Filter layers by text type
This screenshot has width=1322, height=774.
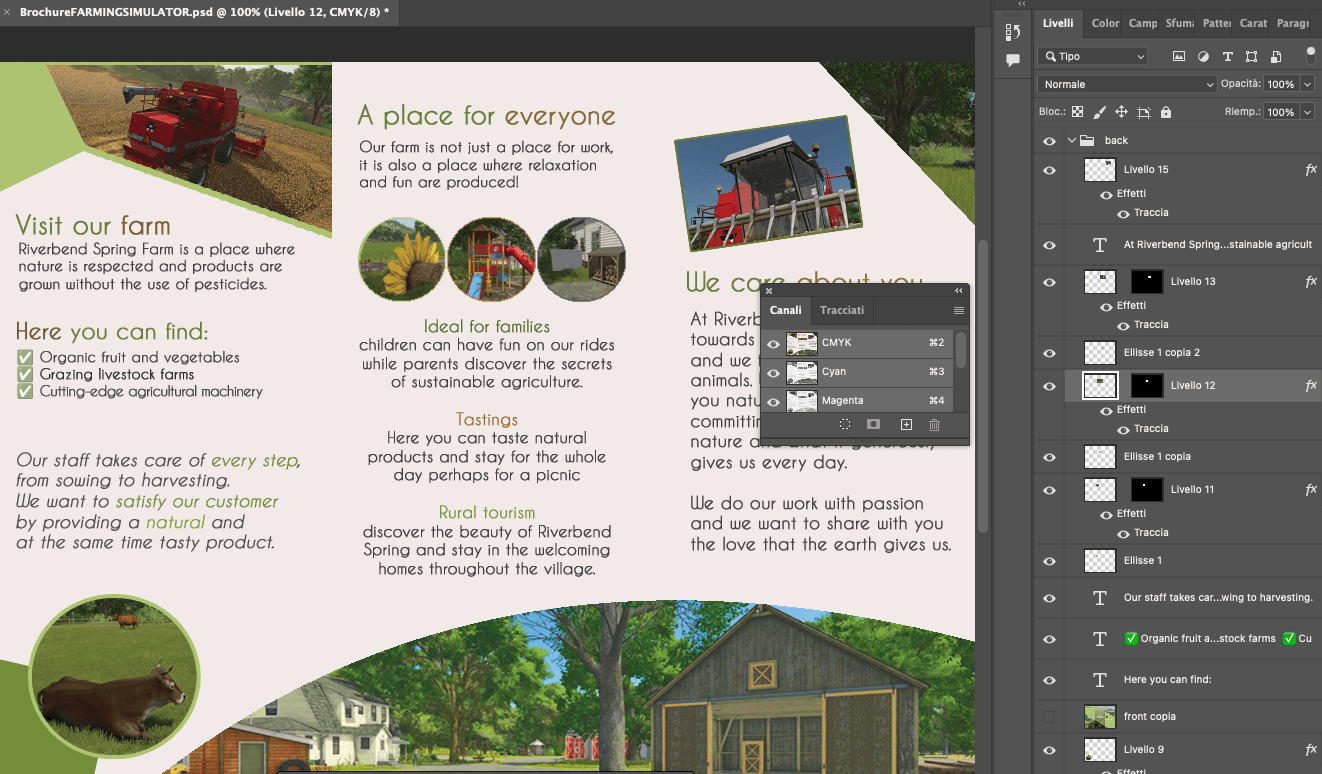coord(1227,57)
